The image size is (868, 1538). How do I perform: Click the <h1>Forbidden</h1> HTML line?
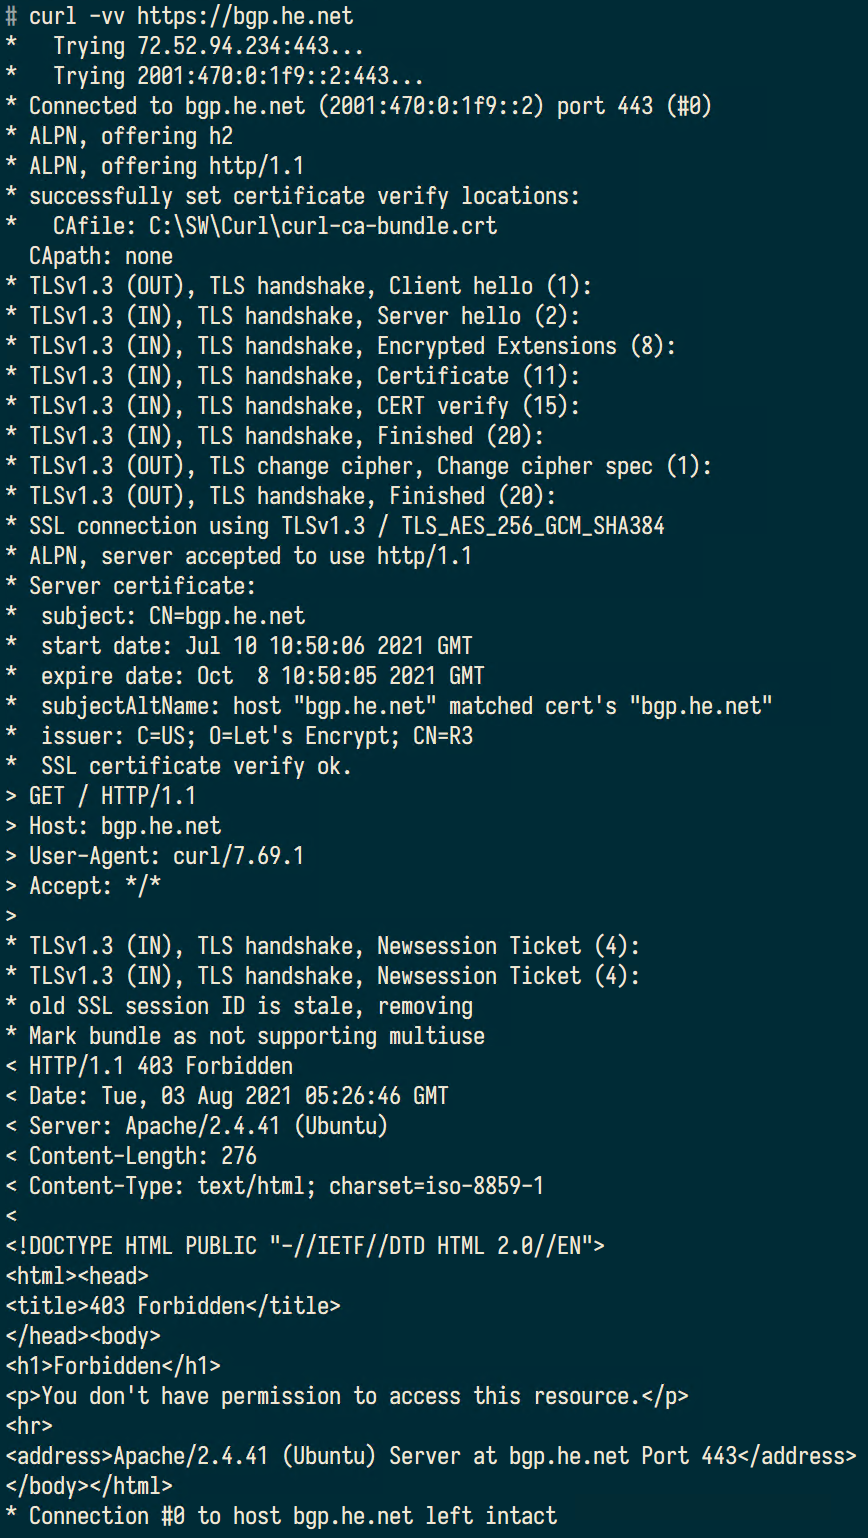click(113, 1366)
